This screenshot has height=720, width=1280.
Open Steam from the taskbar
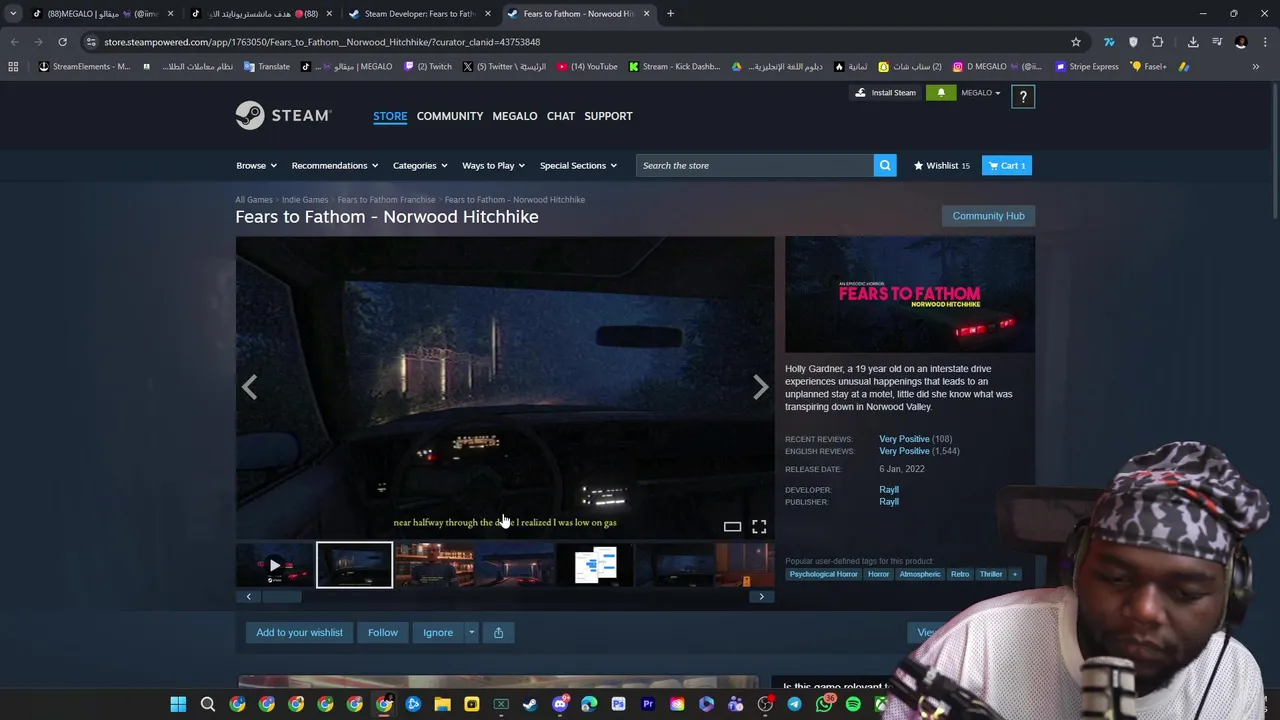530,704
